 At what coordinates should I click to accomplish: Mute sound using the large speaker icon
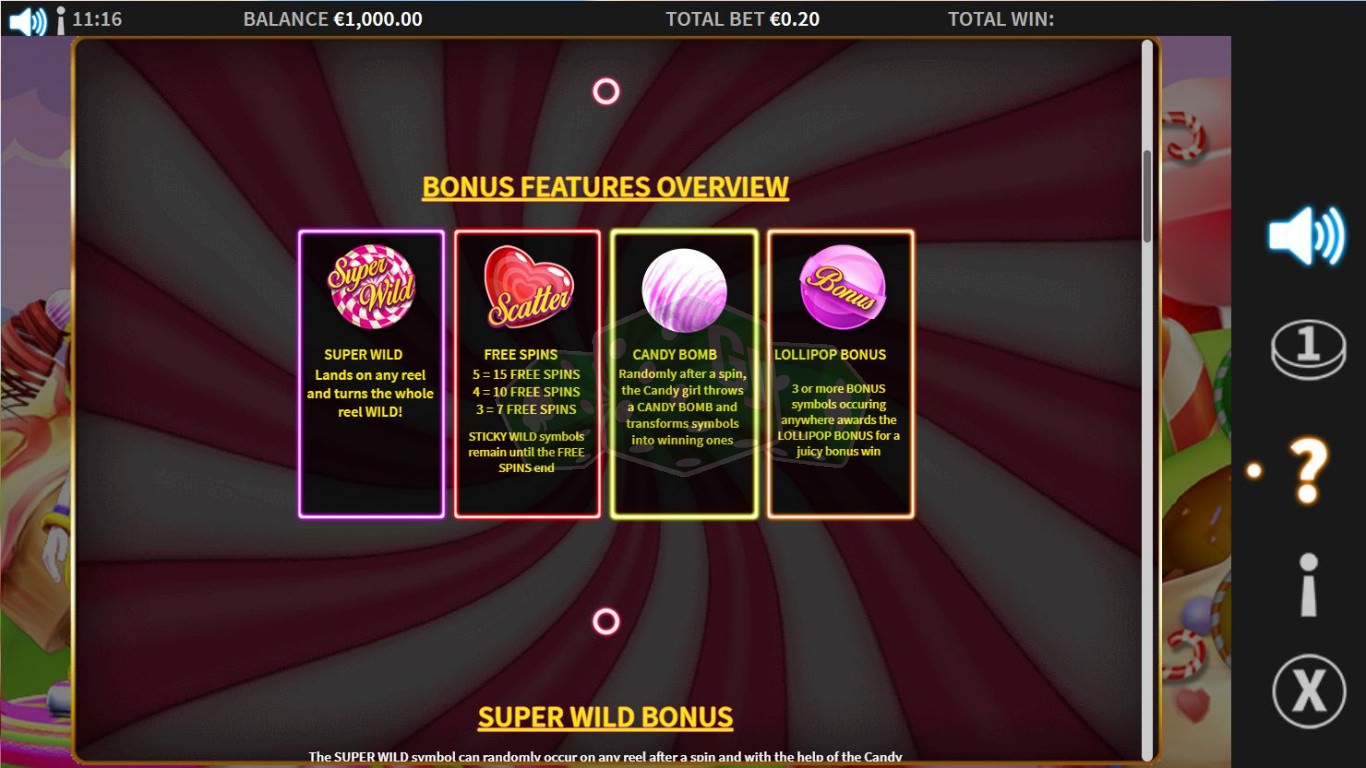[1307, 236]
